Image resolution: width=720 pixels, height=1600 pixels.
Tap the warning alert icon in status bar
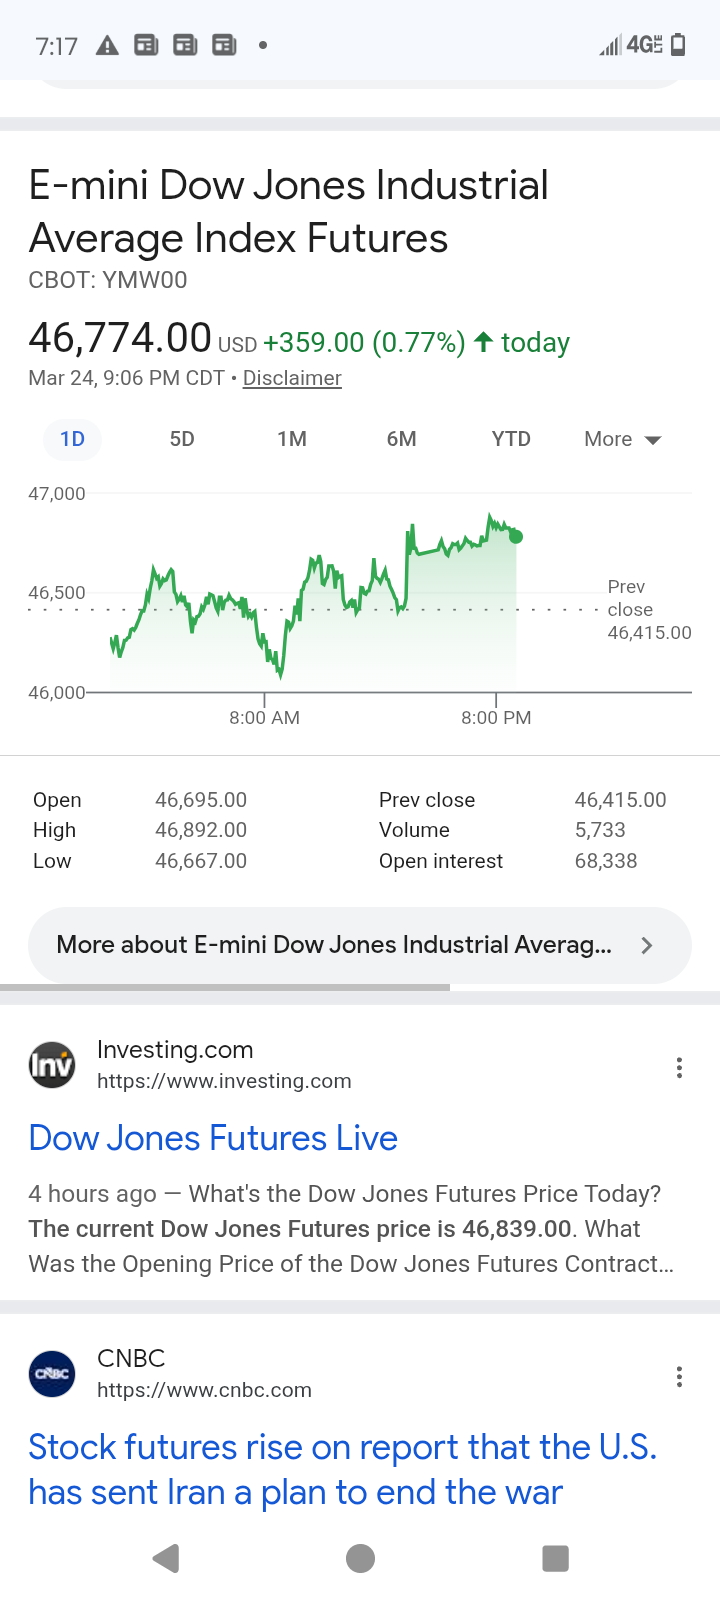tap(107, 45)
